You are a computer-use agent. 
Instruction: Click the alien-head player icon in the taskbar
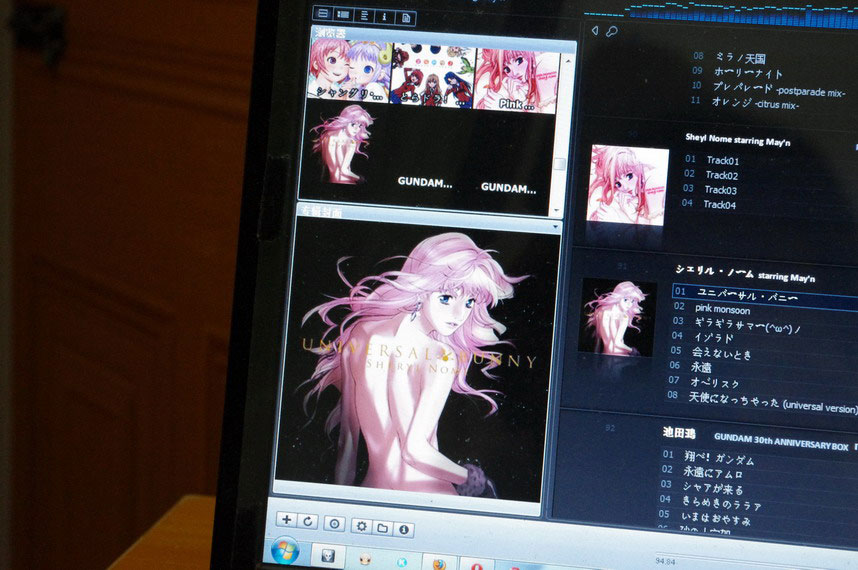tap(328, 556)
